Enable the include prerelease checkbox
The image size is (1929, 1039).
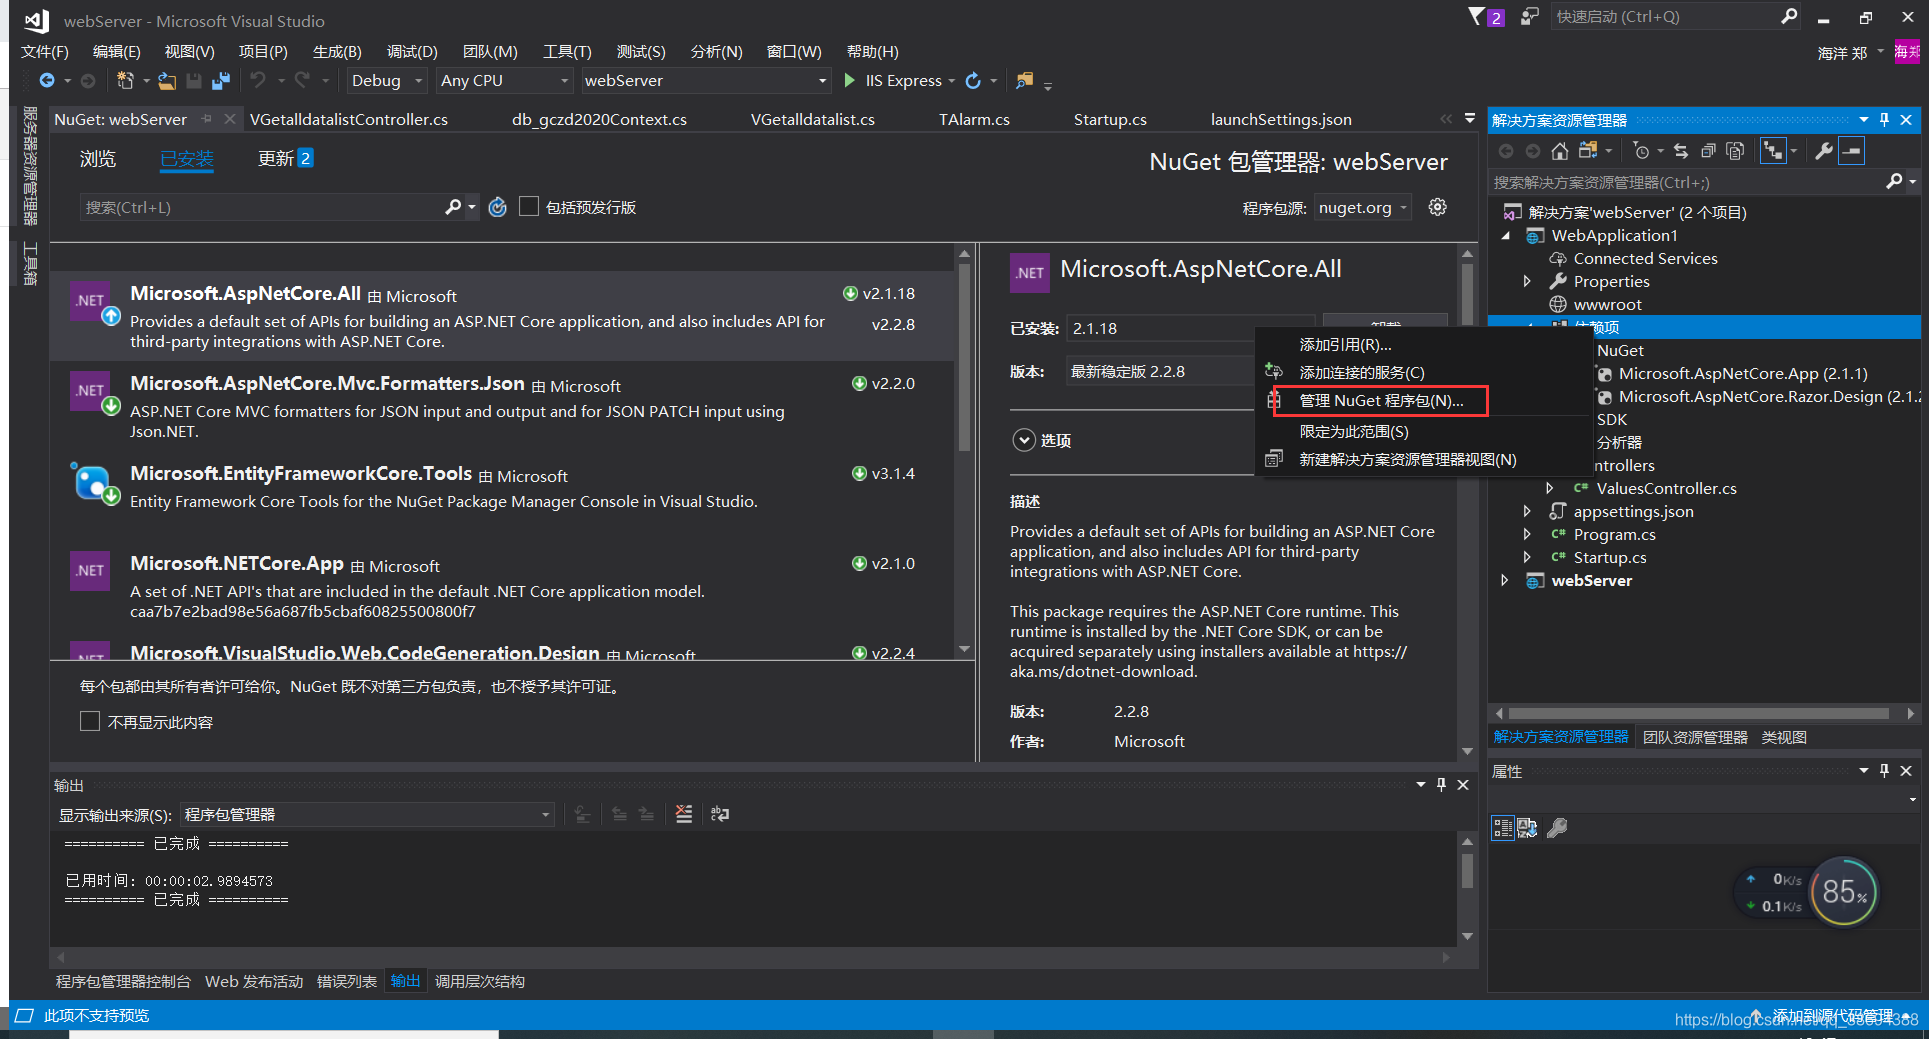coord(529,206)
